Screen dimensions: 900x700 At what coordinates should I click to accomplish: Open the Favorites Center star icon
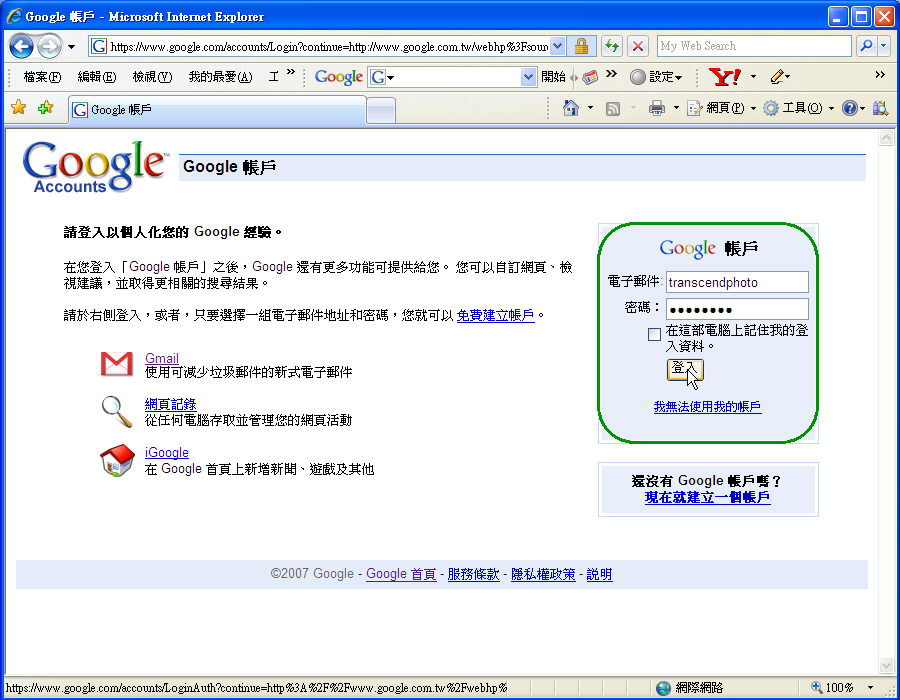click(x=18, y=107)
